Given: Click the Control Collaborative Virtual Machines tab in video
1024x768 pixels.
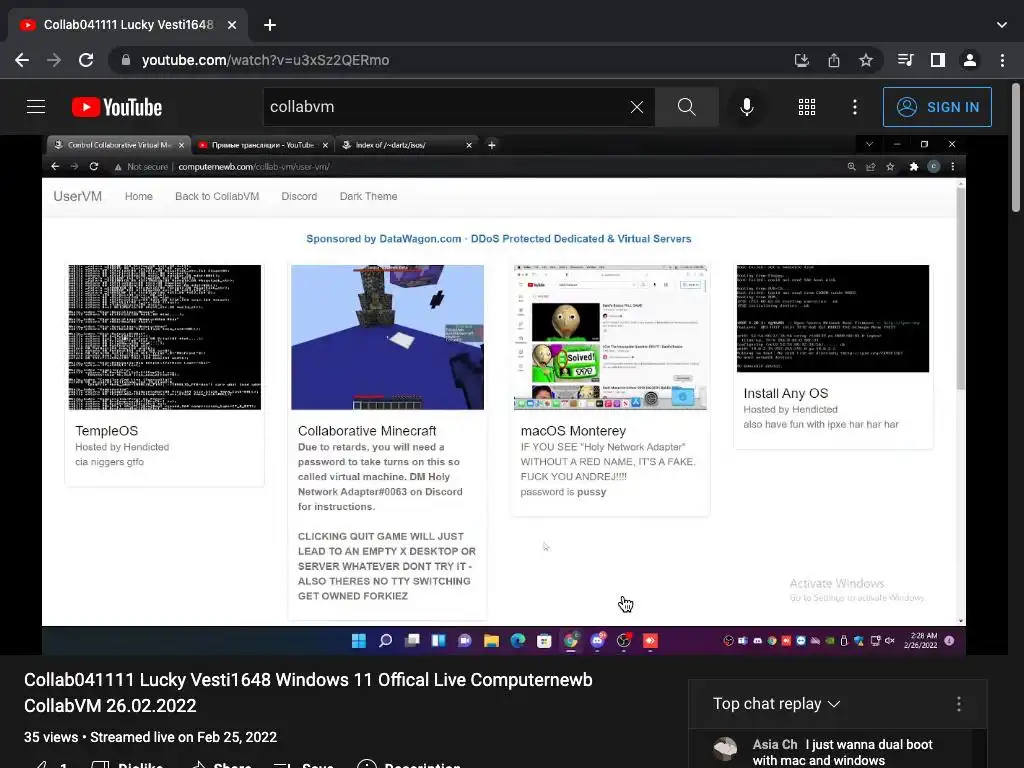Looking at the screenshot, I should [118, 145].
